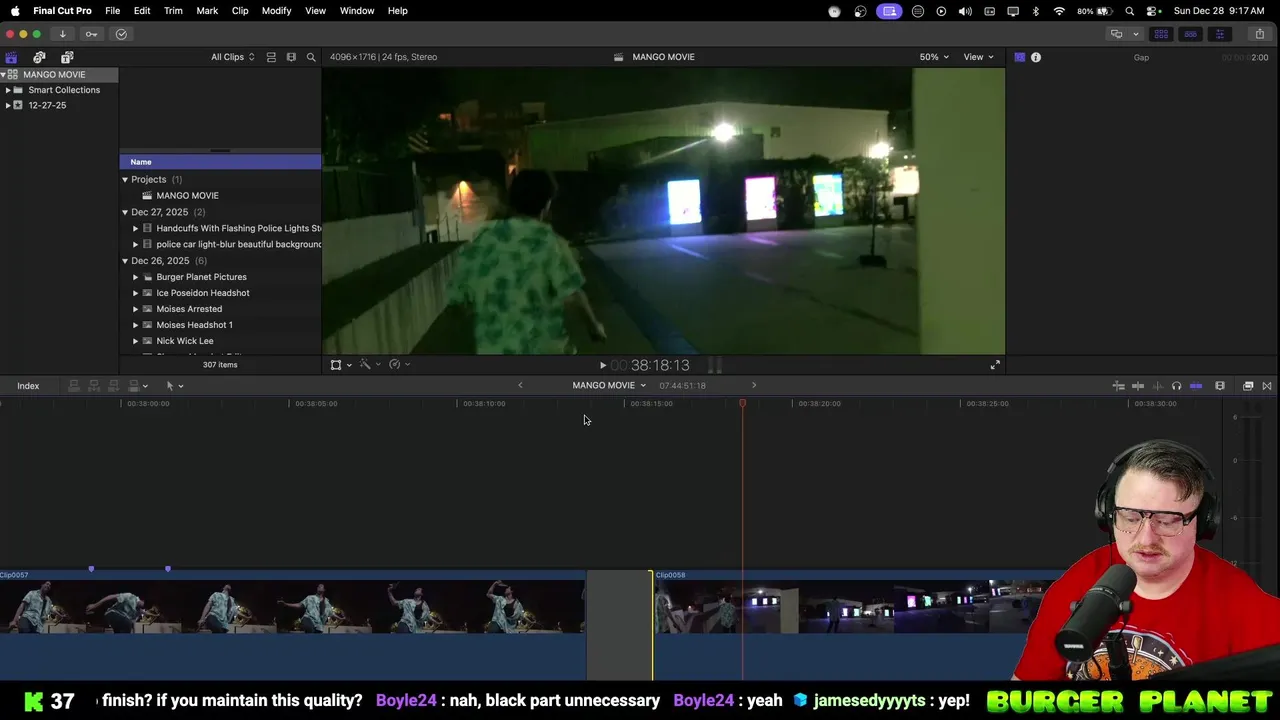Image resolution: width=1280 pixels, height=720 pixels.
Task: Select Moises Arrested clip row
Action: pos(220,309)
